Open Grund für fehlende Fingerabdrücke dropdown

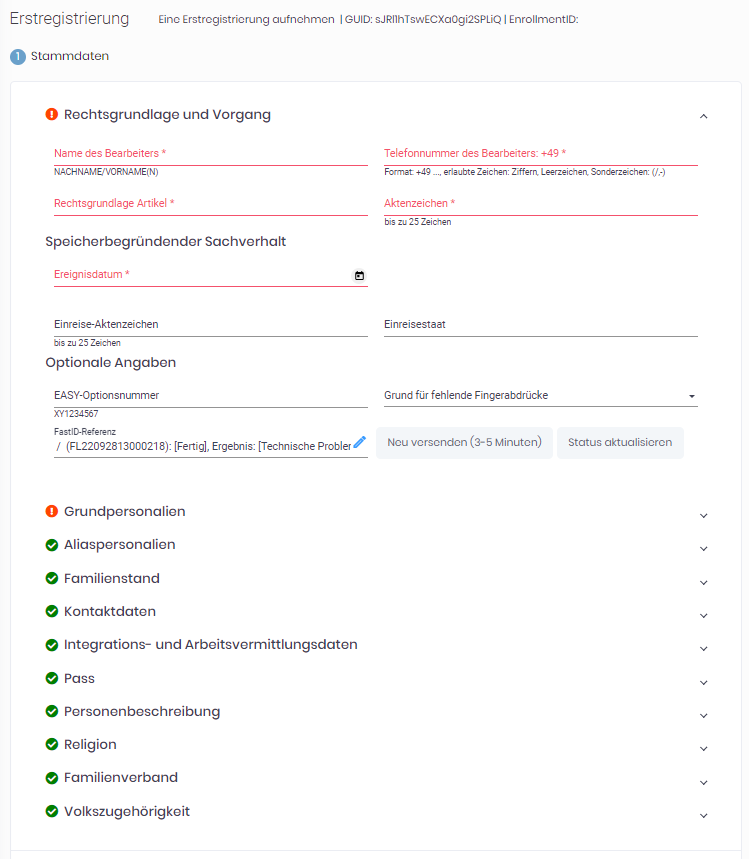click(x=540, y=396)
